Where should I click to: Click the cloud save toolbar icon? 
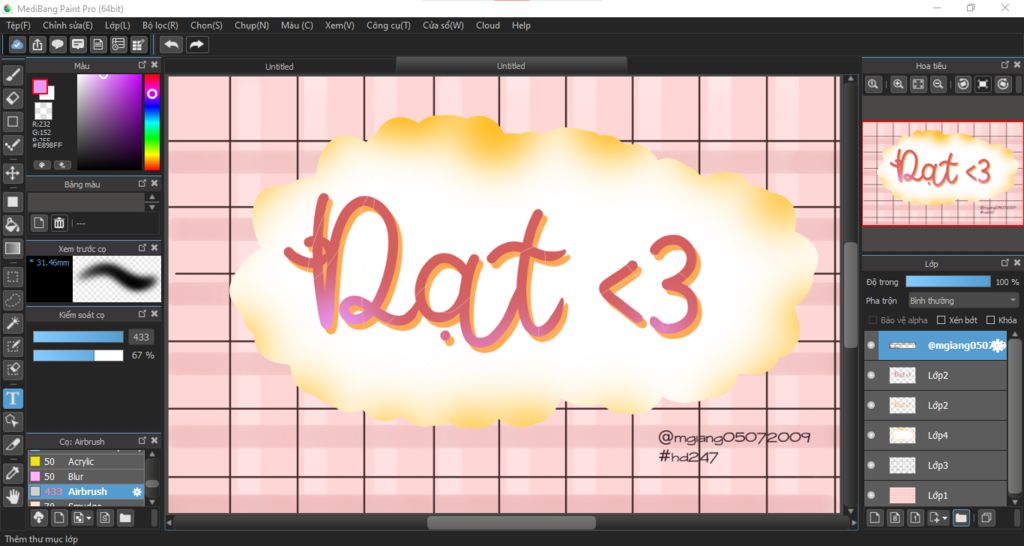[18, 44]
